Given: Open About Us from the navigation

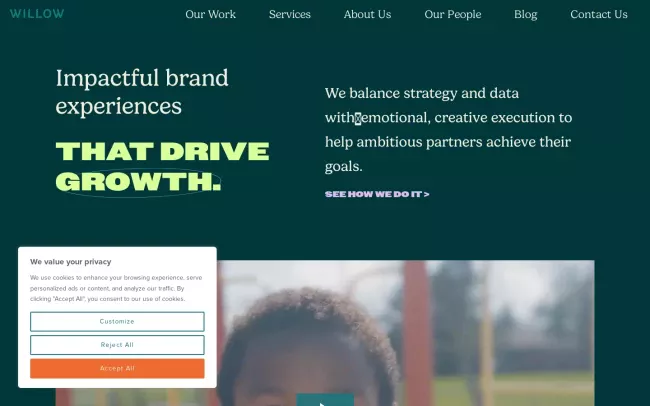Looking at the screenshot, I should click(367, 15).
